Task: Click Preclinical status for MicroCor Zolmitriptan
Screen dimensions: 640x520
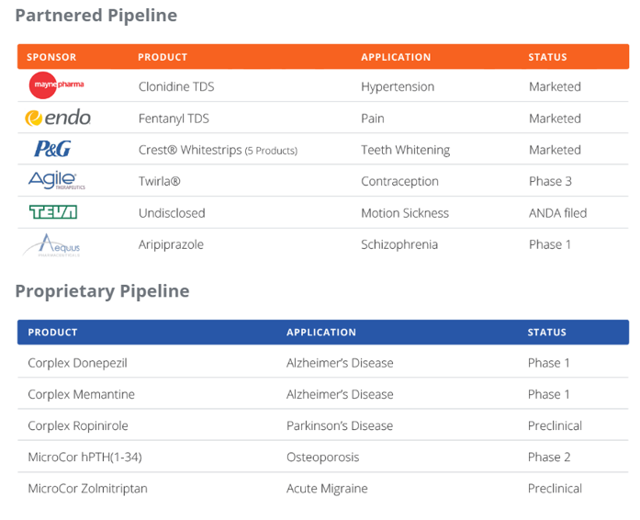Action: (555, 489)
